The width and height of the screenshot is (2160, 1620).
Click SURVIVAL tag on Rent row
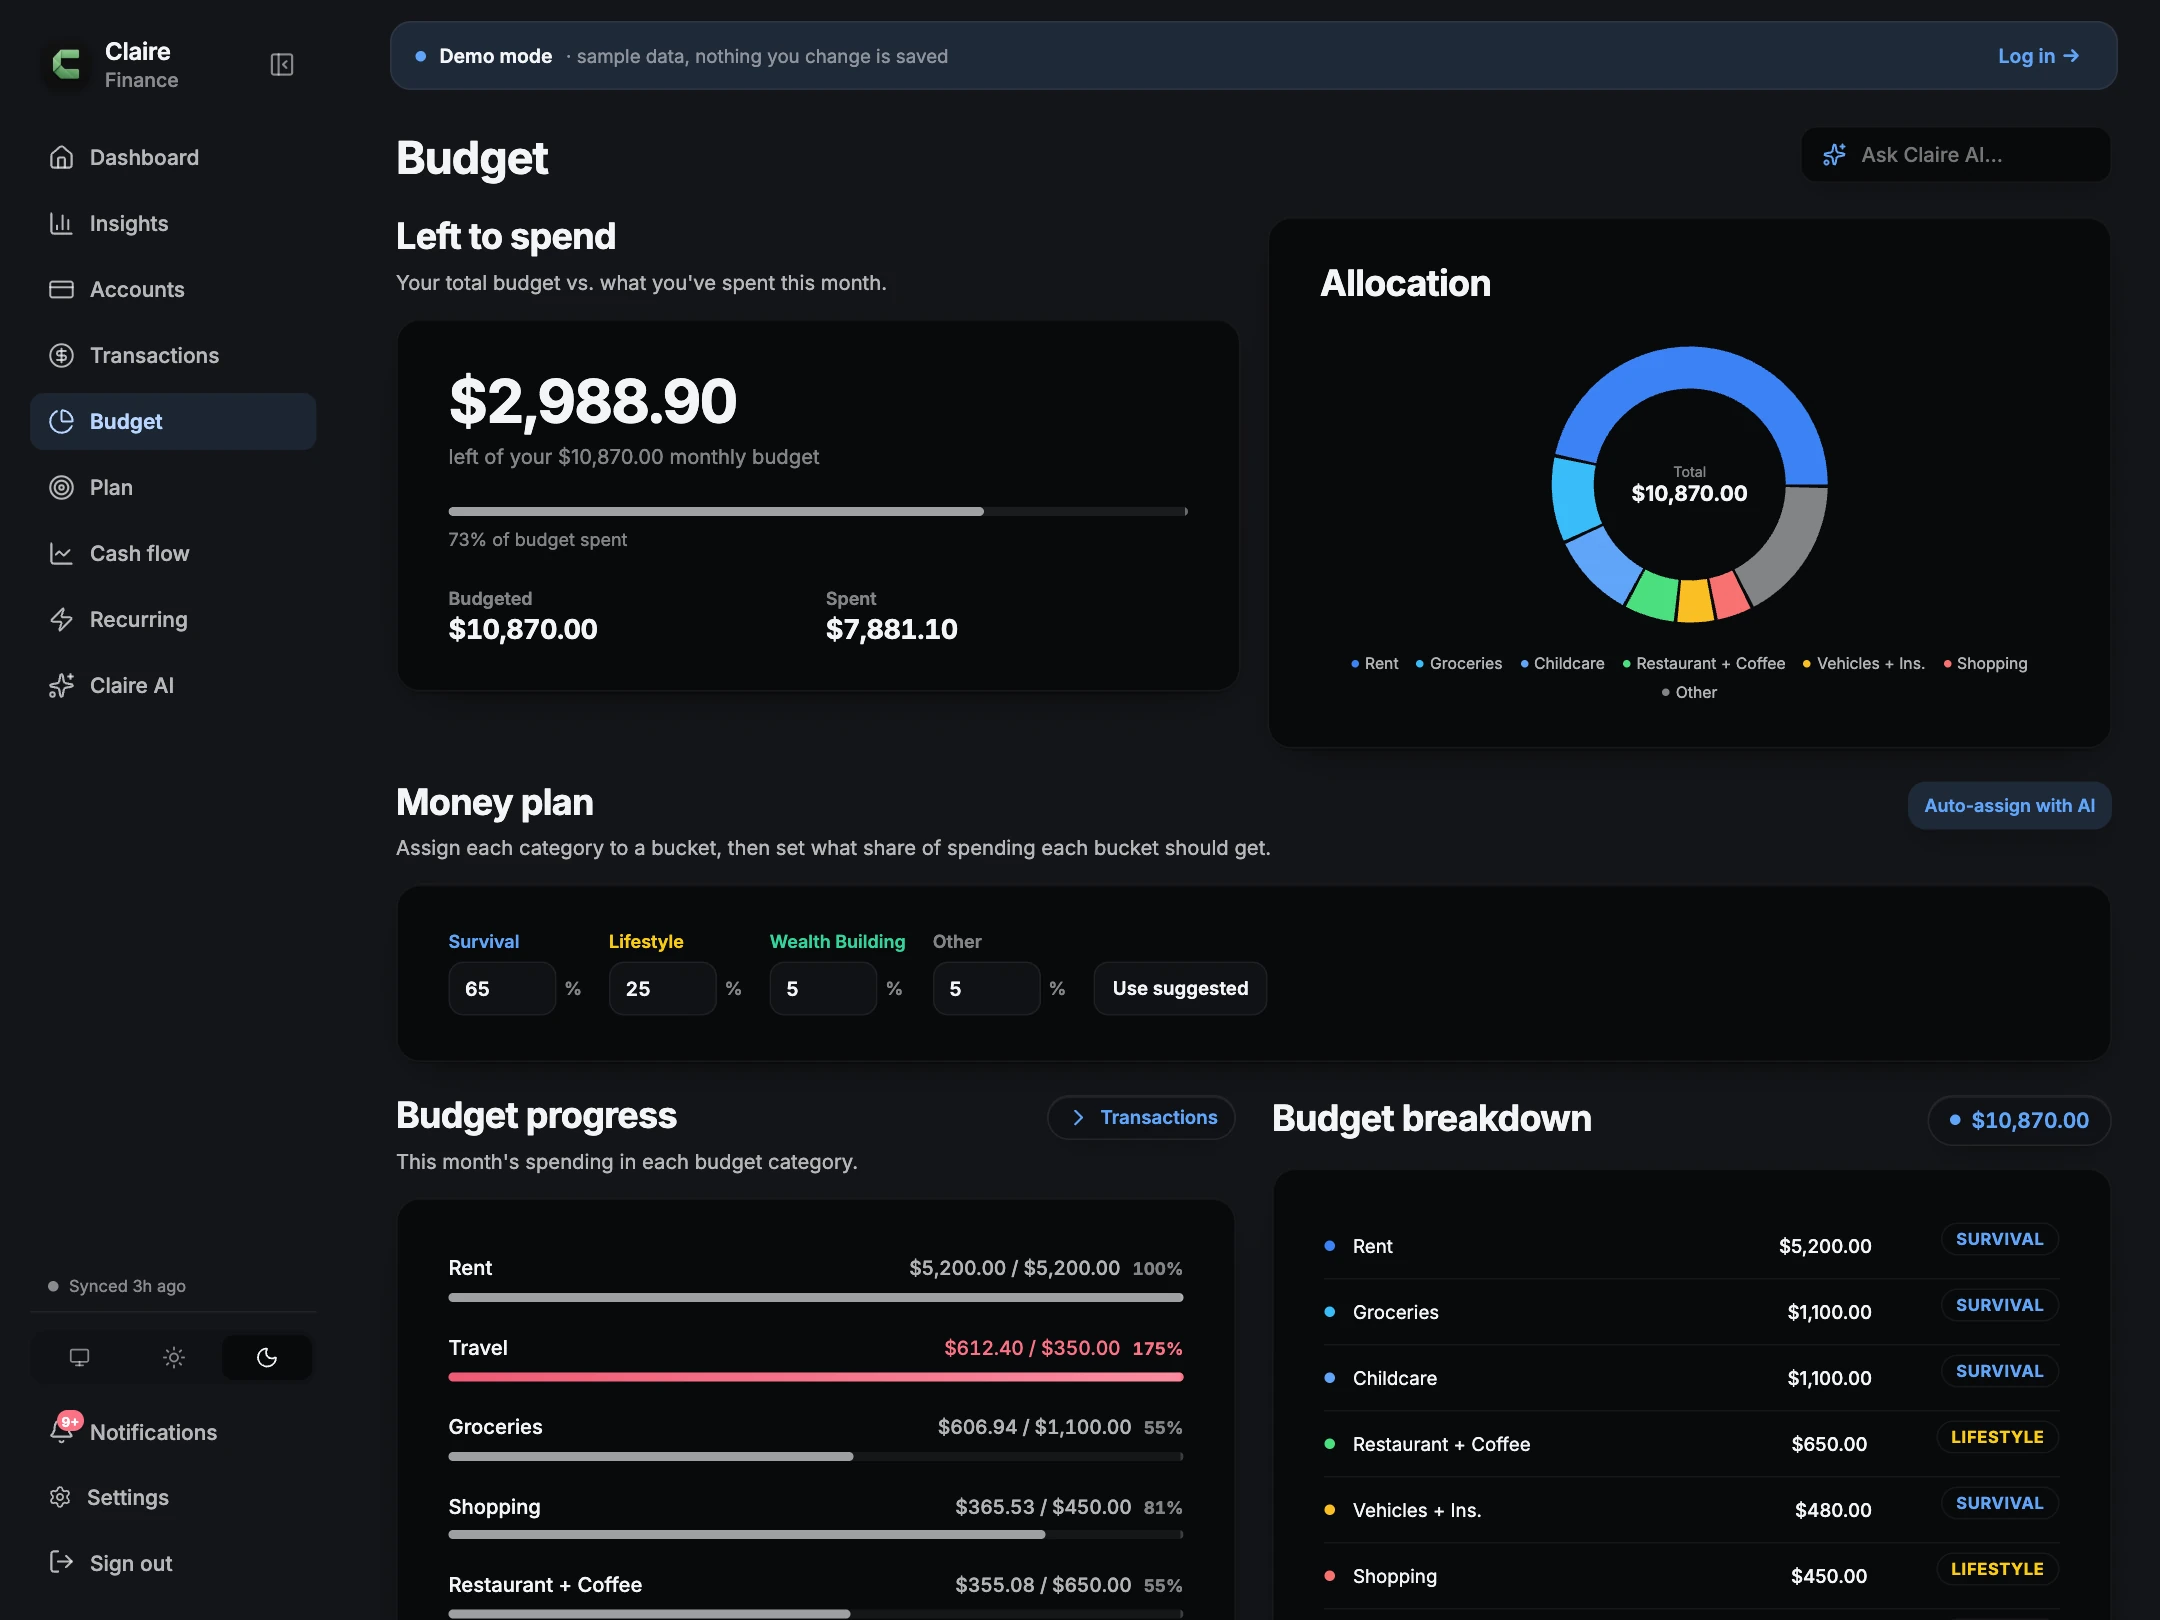click(2000, 1239)
